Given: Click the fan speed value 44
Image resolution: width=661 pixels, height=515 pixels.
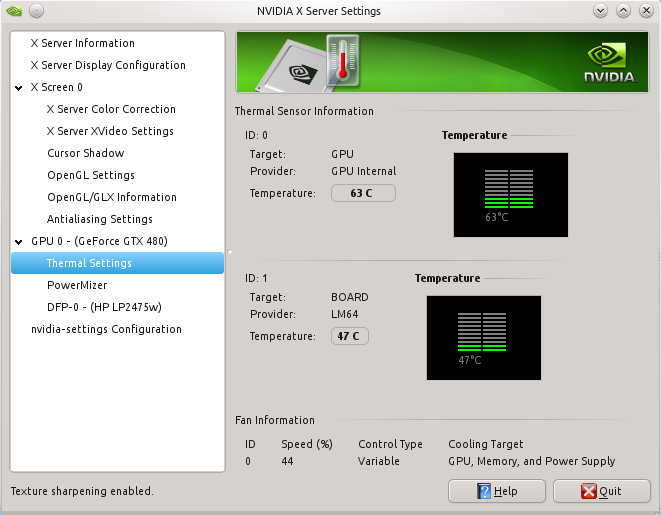Looking at the screenshot, I should [287, 461].
